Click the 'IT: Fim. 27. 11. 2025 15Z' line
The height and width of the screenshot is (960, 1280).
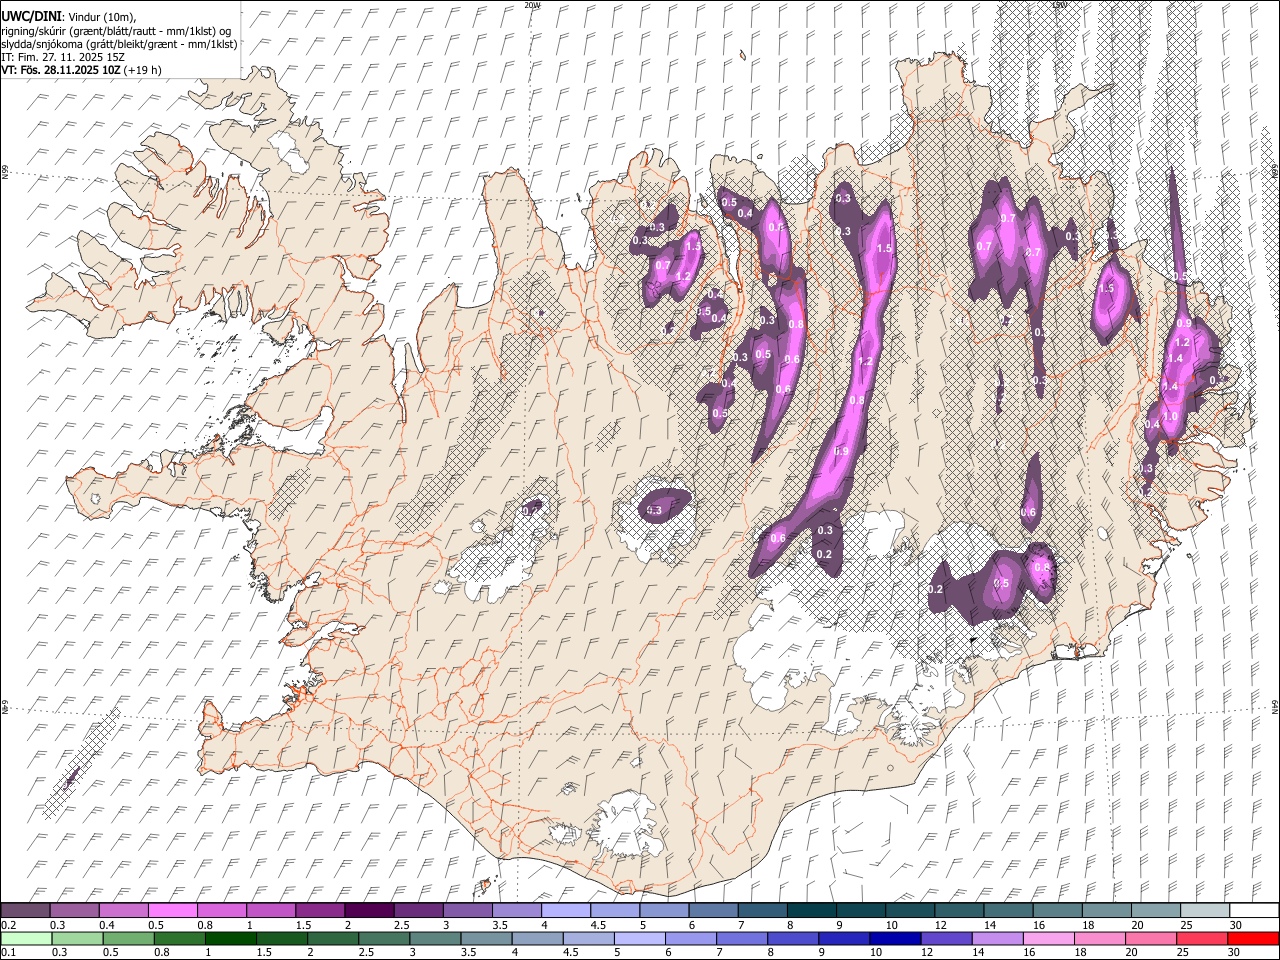pyautogui.click(x=63, y=57)
